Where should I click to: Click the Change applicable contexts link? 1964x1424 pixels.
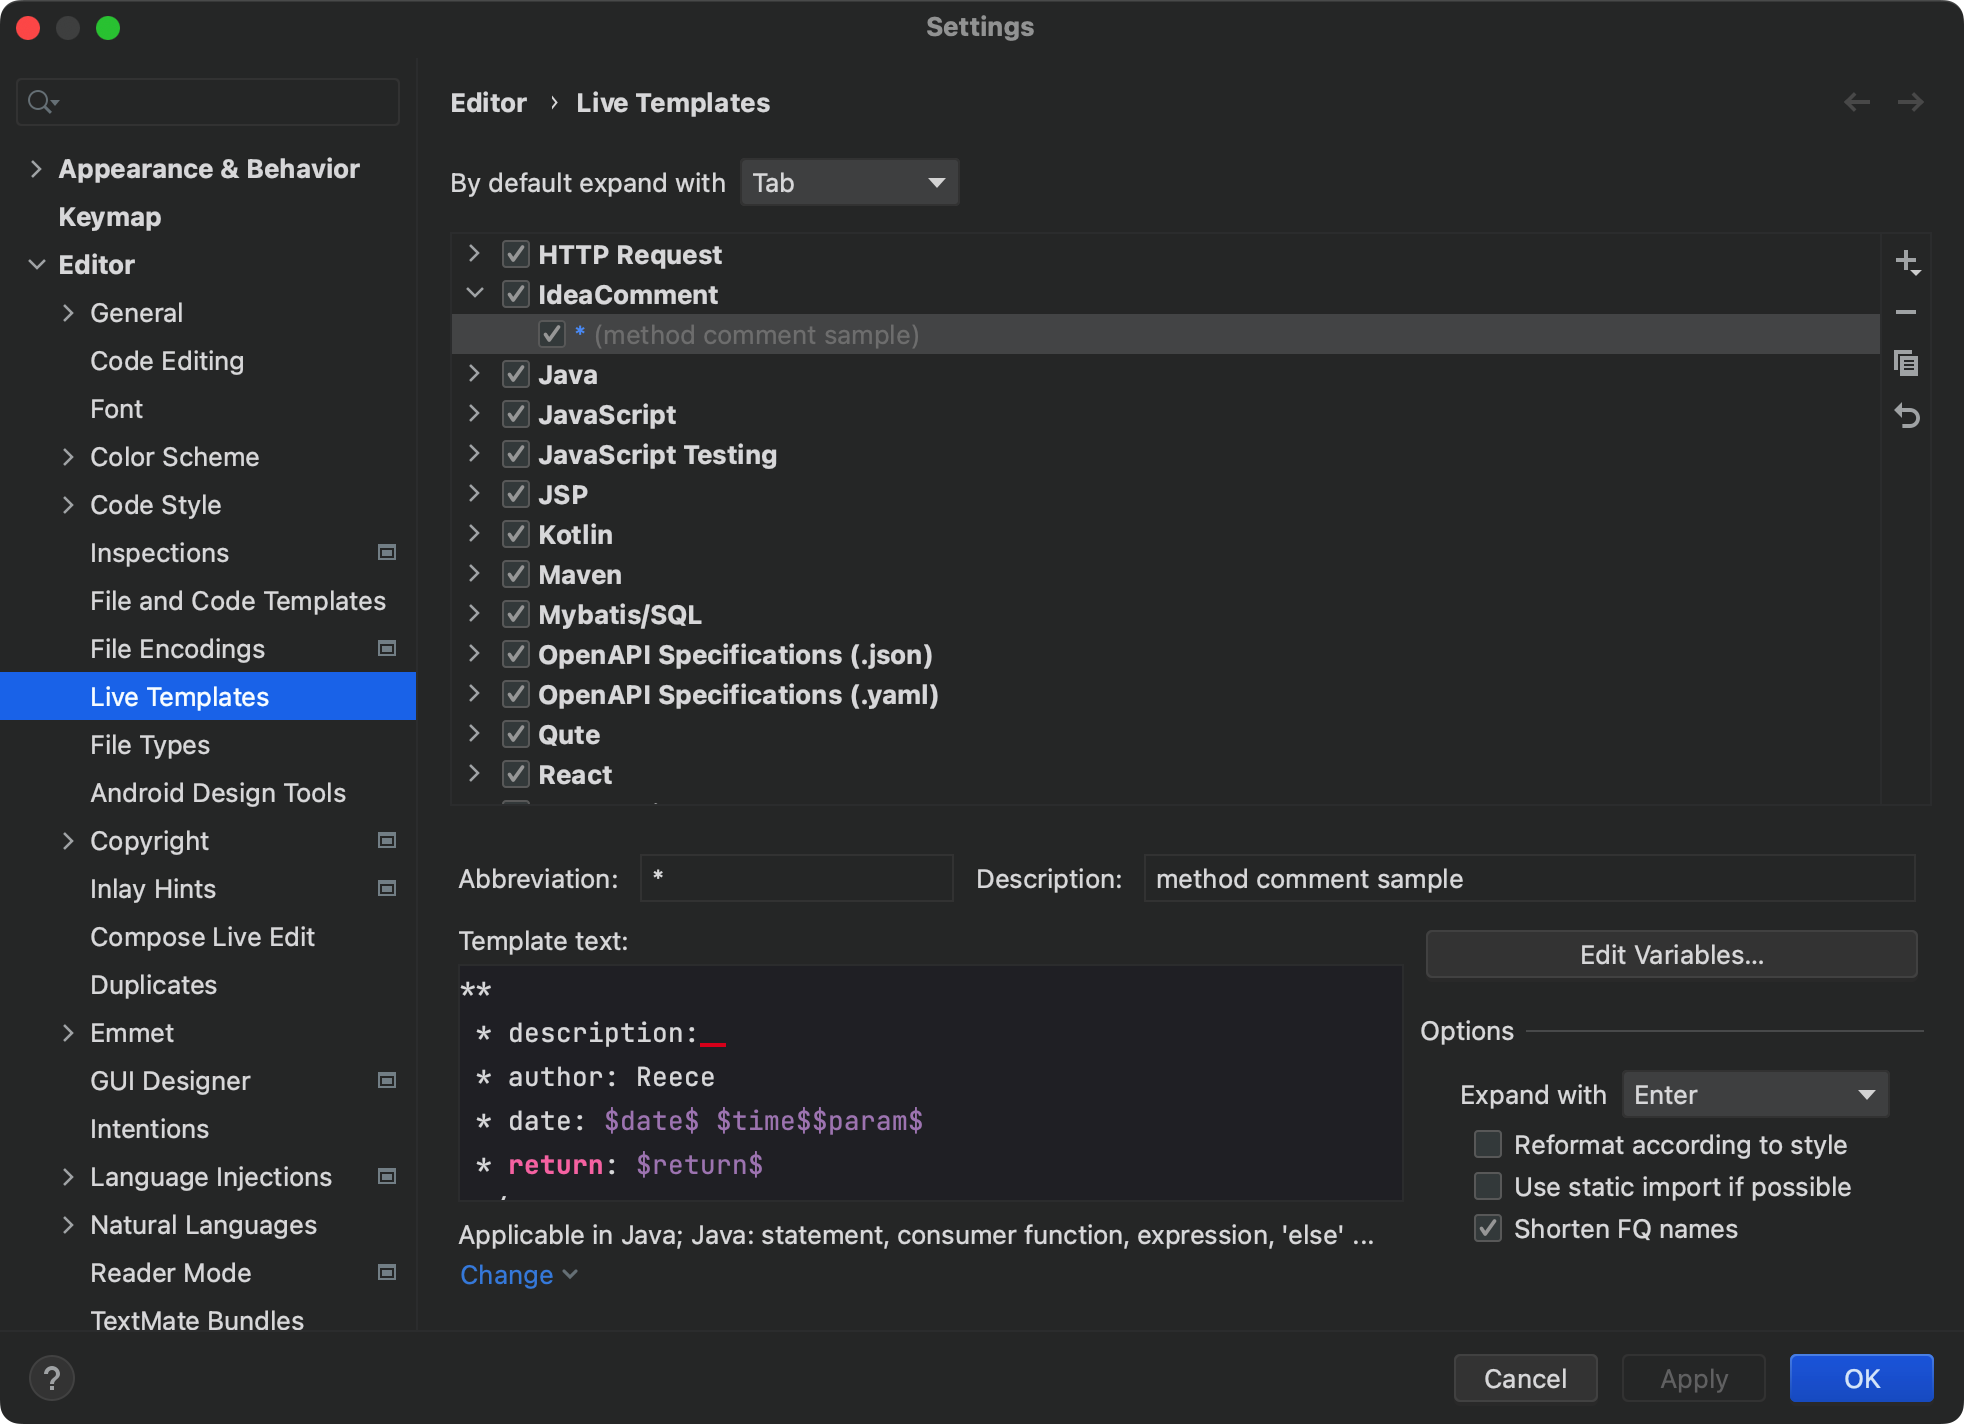(x=518, y=1274)
